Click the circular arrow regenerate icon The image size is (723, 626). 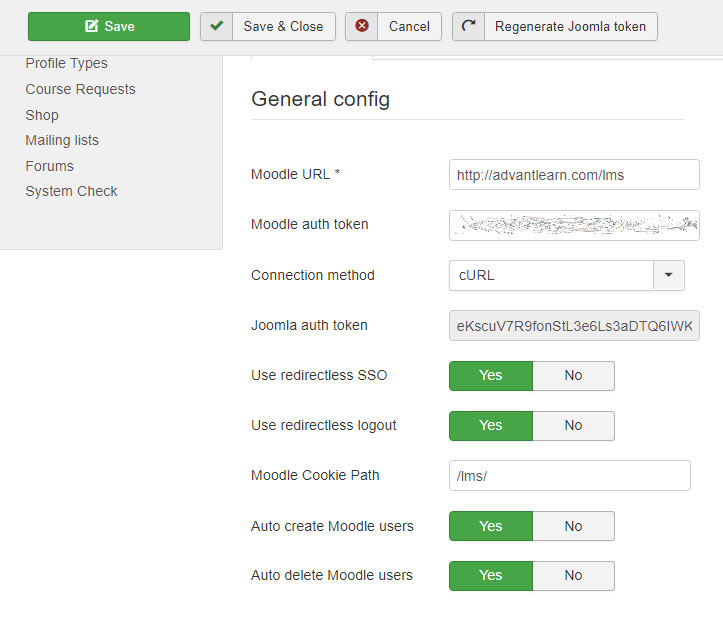pos(468,26)
